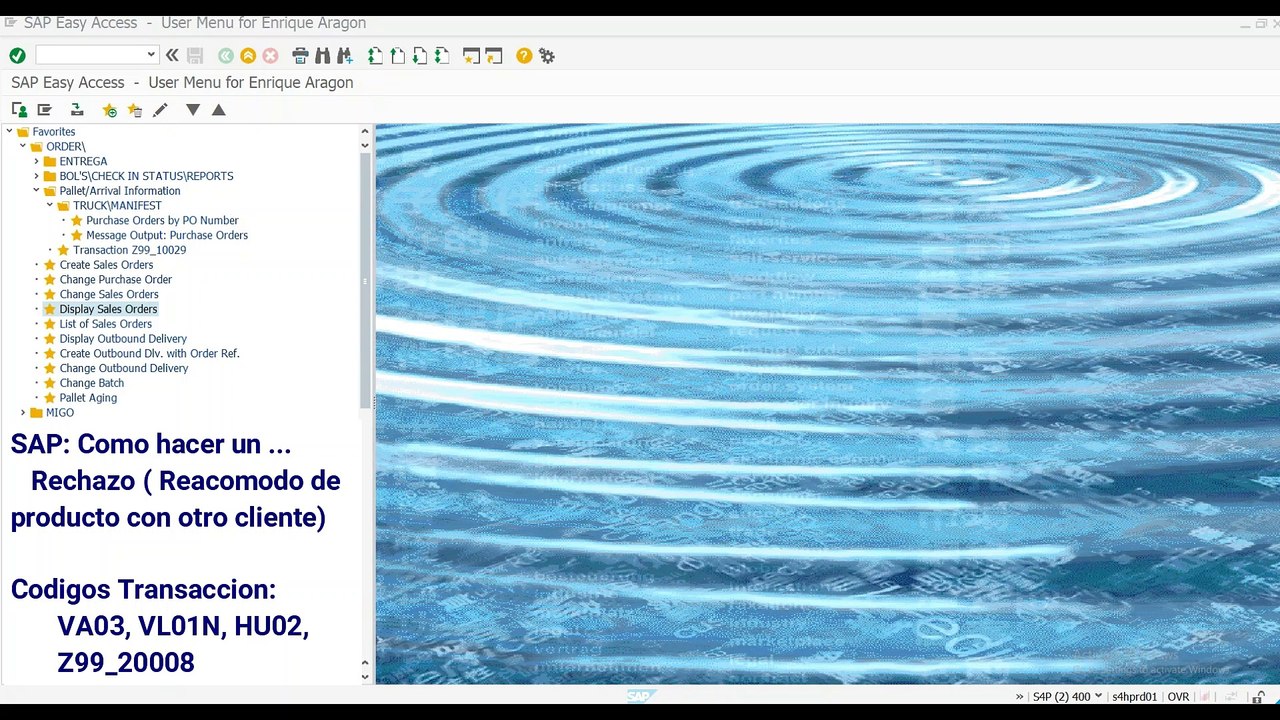
Task: Open SAP Business Workplace icon
Action: [x=76, y=110]
